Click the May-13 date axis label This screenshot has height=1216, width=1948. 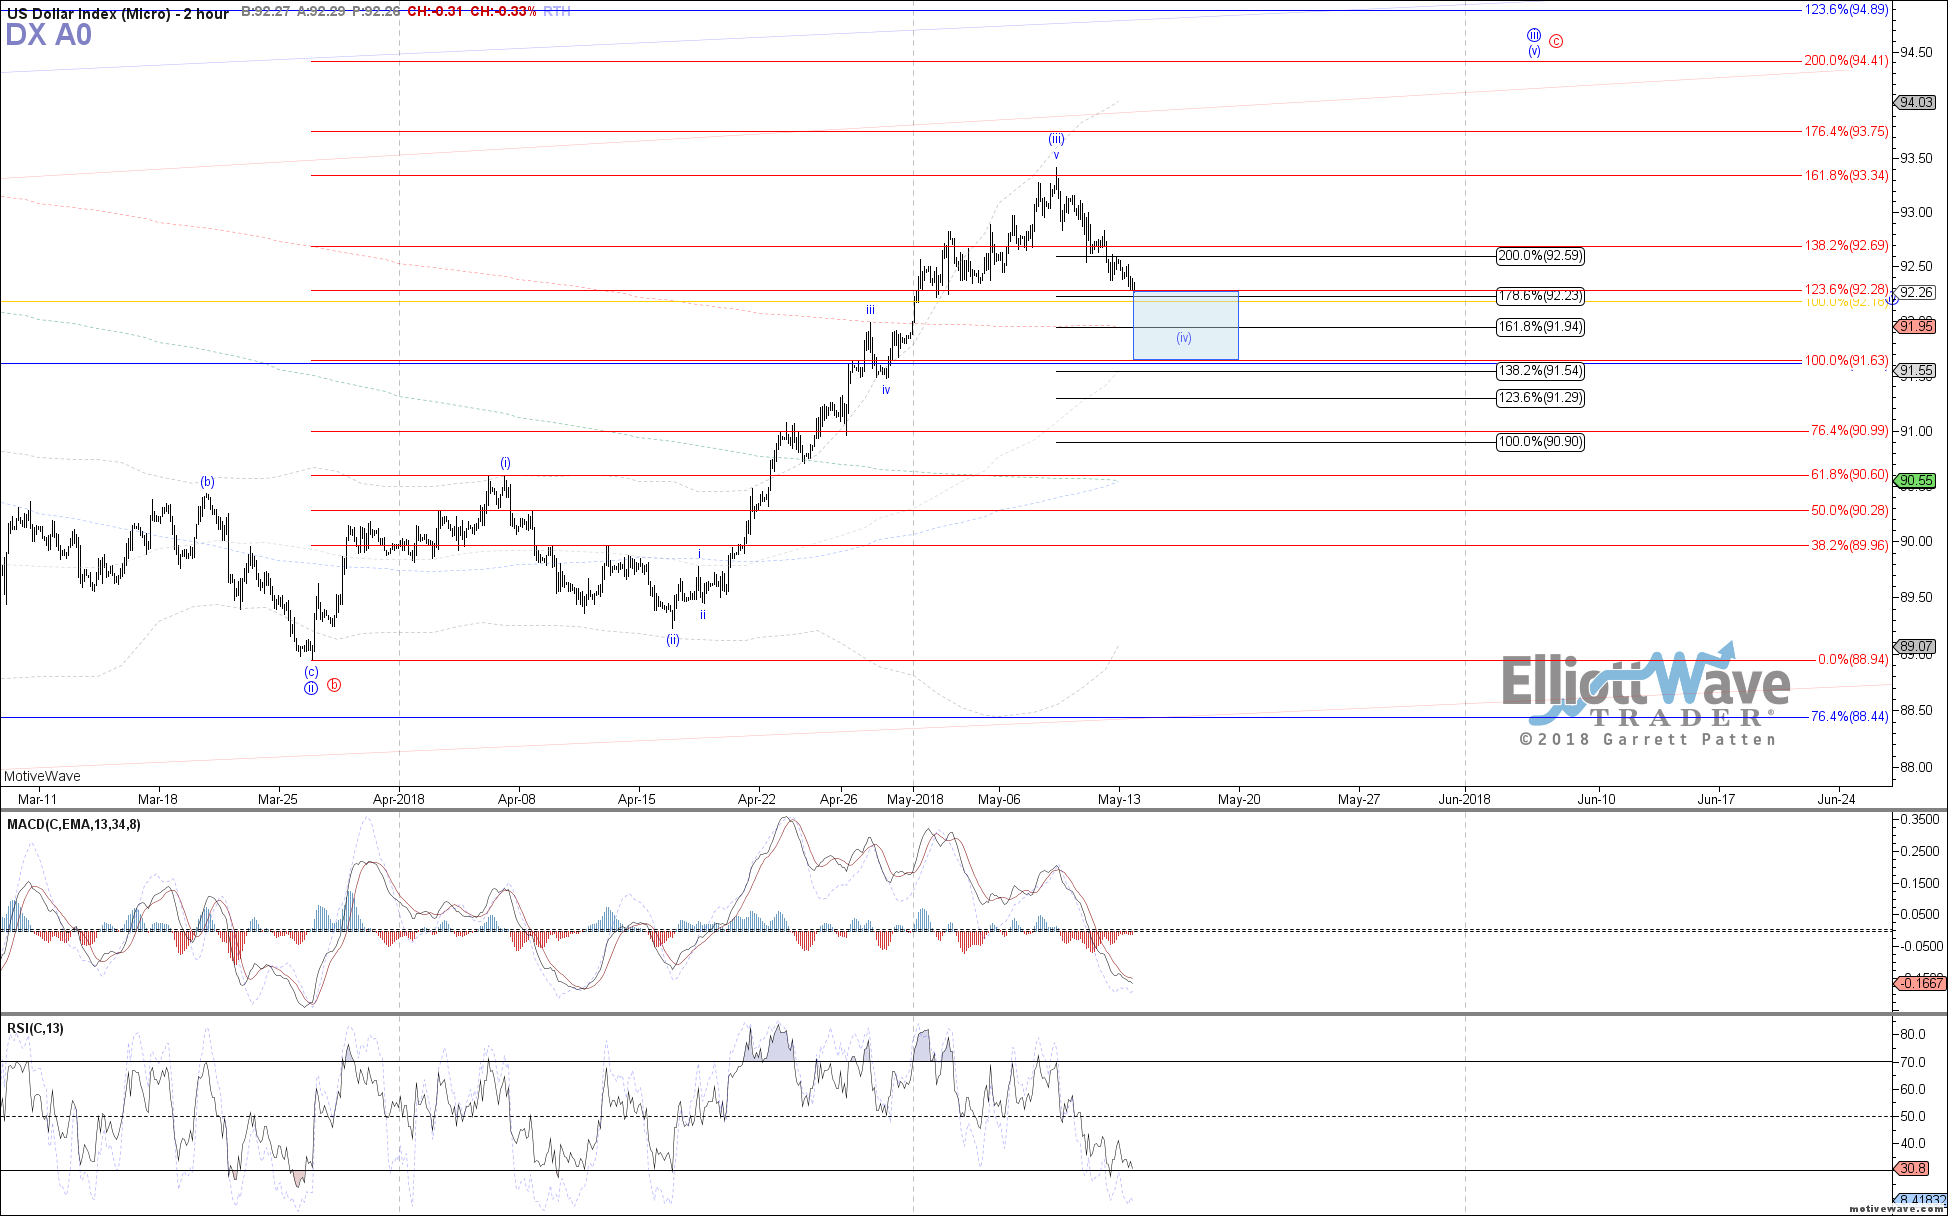(1119, 799)
